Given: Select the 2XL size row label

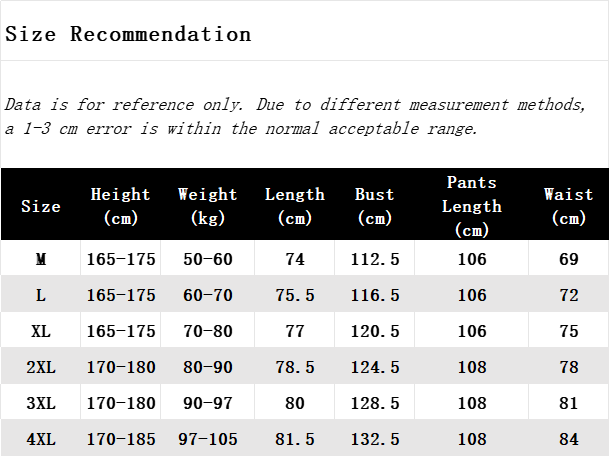Looking at the screenshot, I should [x=41, y=368].
